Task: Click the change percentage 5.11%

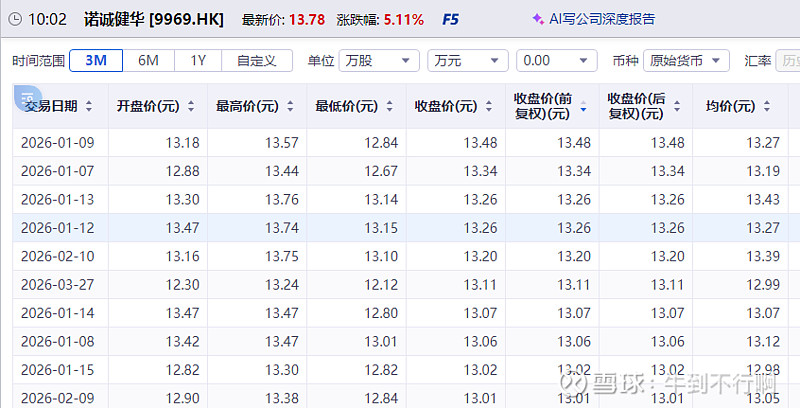Action: [x=404, y=20]
